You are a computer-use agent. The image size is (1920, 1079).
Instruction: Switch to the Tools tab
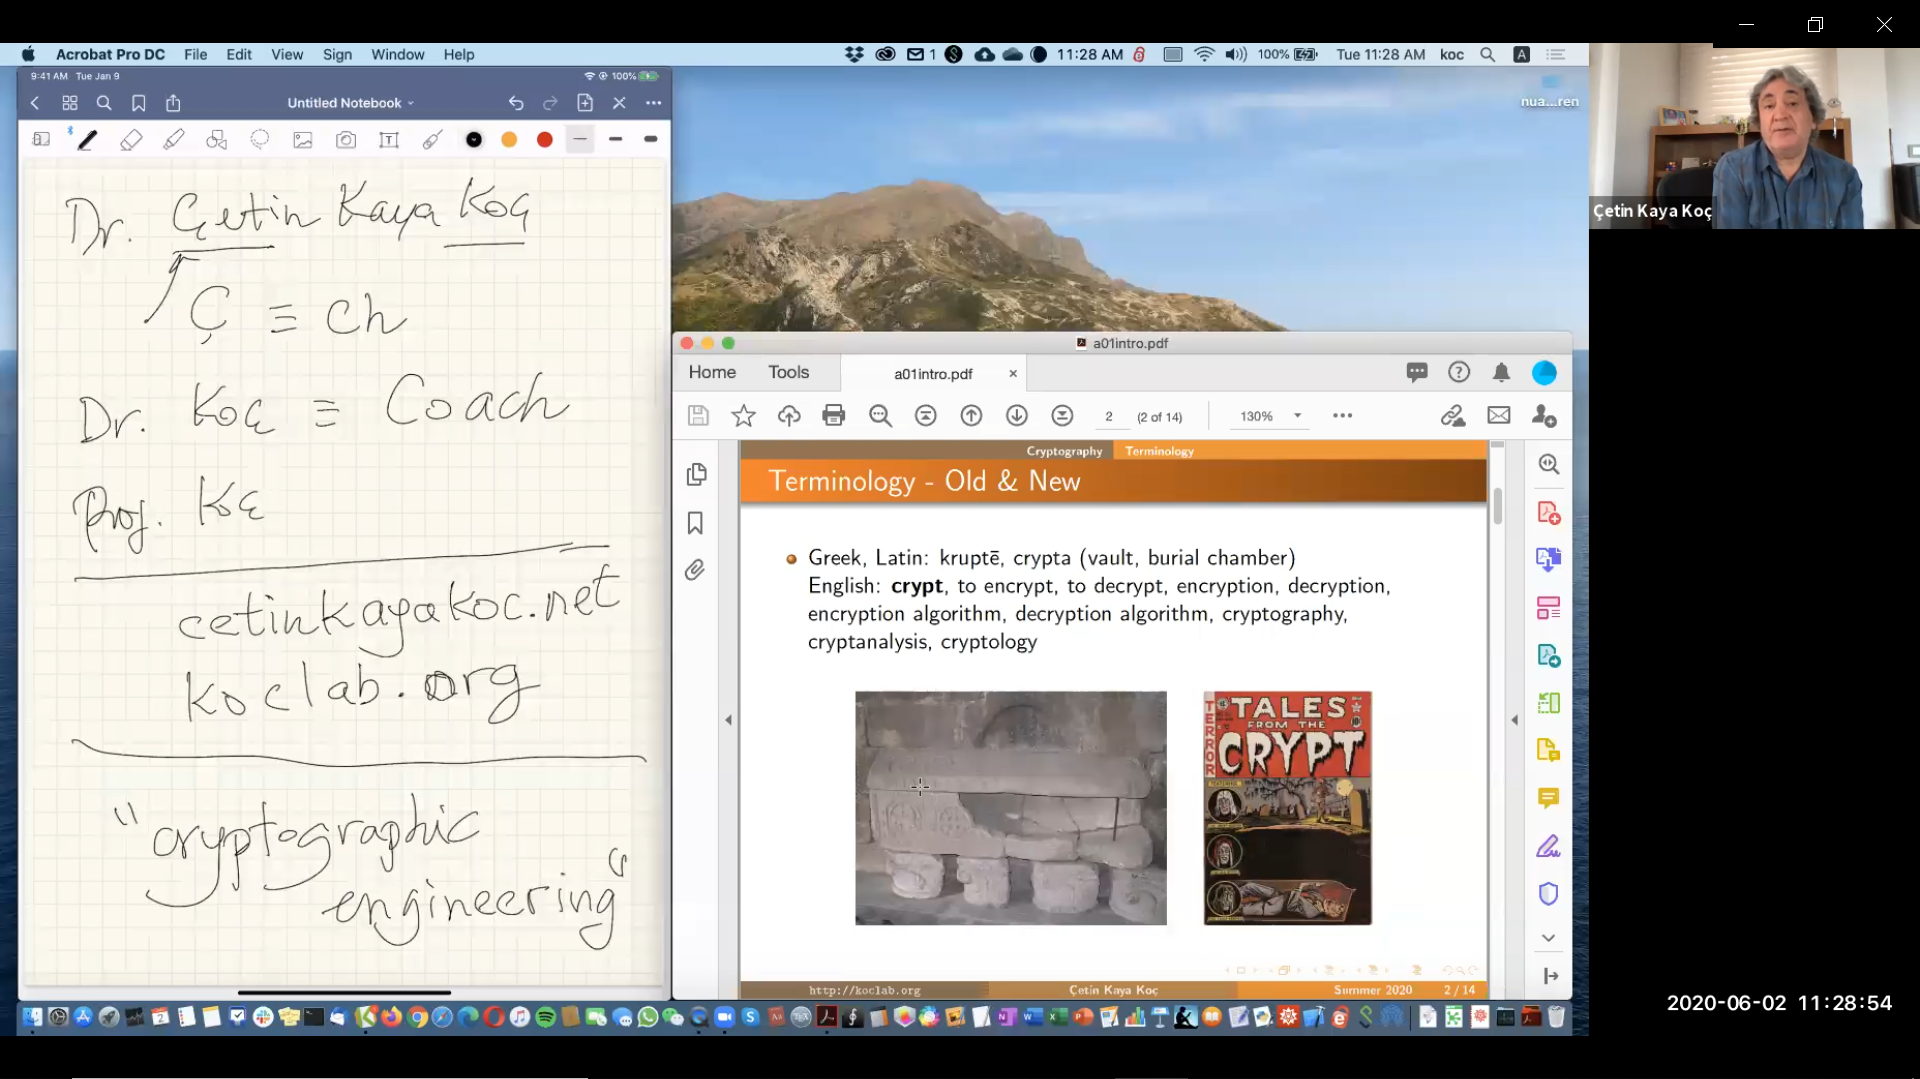tap(788, 373)
